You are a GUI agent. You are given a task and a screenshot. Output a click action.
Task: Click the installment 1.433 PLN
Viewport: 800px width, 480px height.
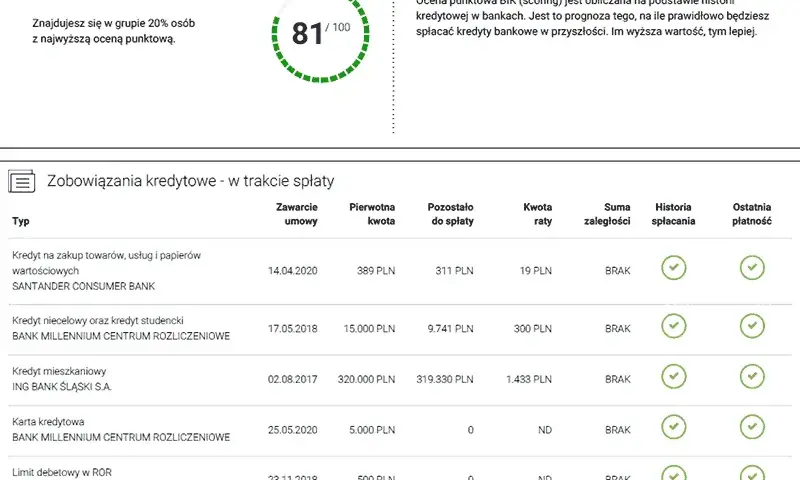529,380
